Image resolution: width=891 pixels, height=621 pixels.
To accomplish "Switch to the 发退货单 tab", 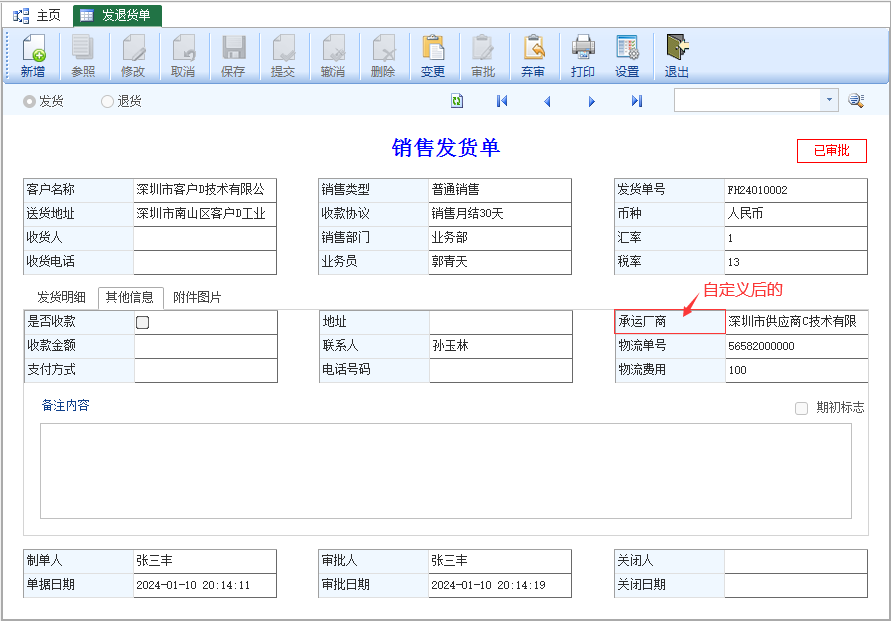I will [118, 16].
